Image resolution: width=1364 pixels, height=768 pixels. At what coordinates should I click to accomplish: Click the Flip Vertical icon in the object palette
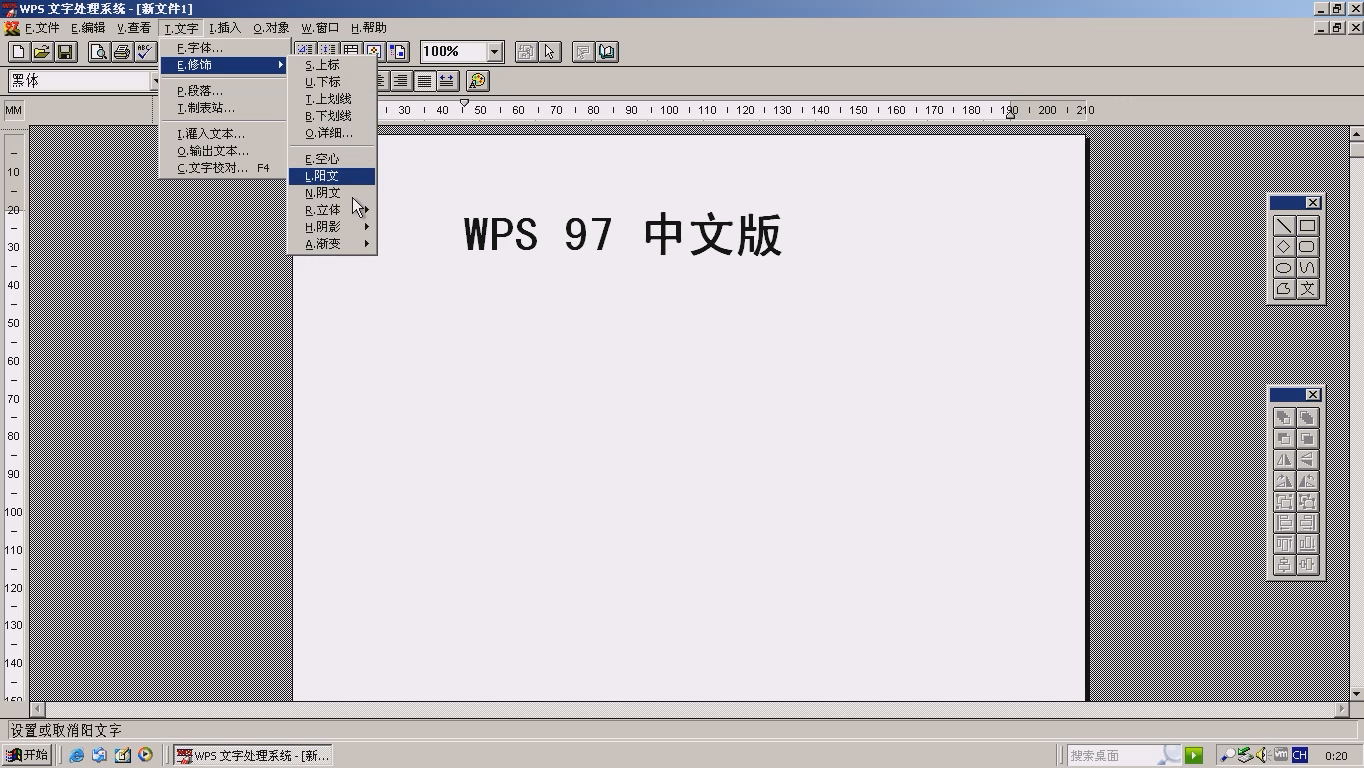(1307, 460)
